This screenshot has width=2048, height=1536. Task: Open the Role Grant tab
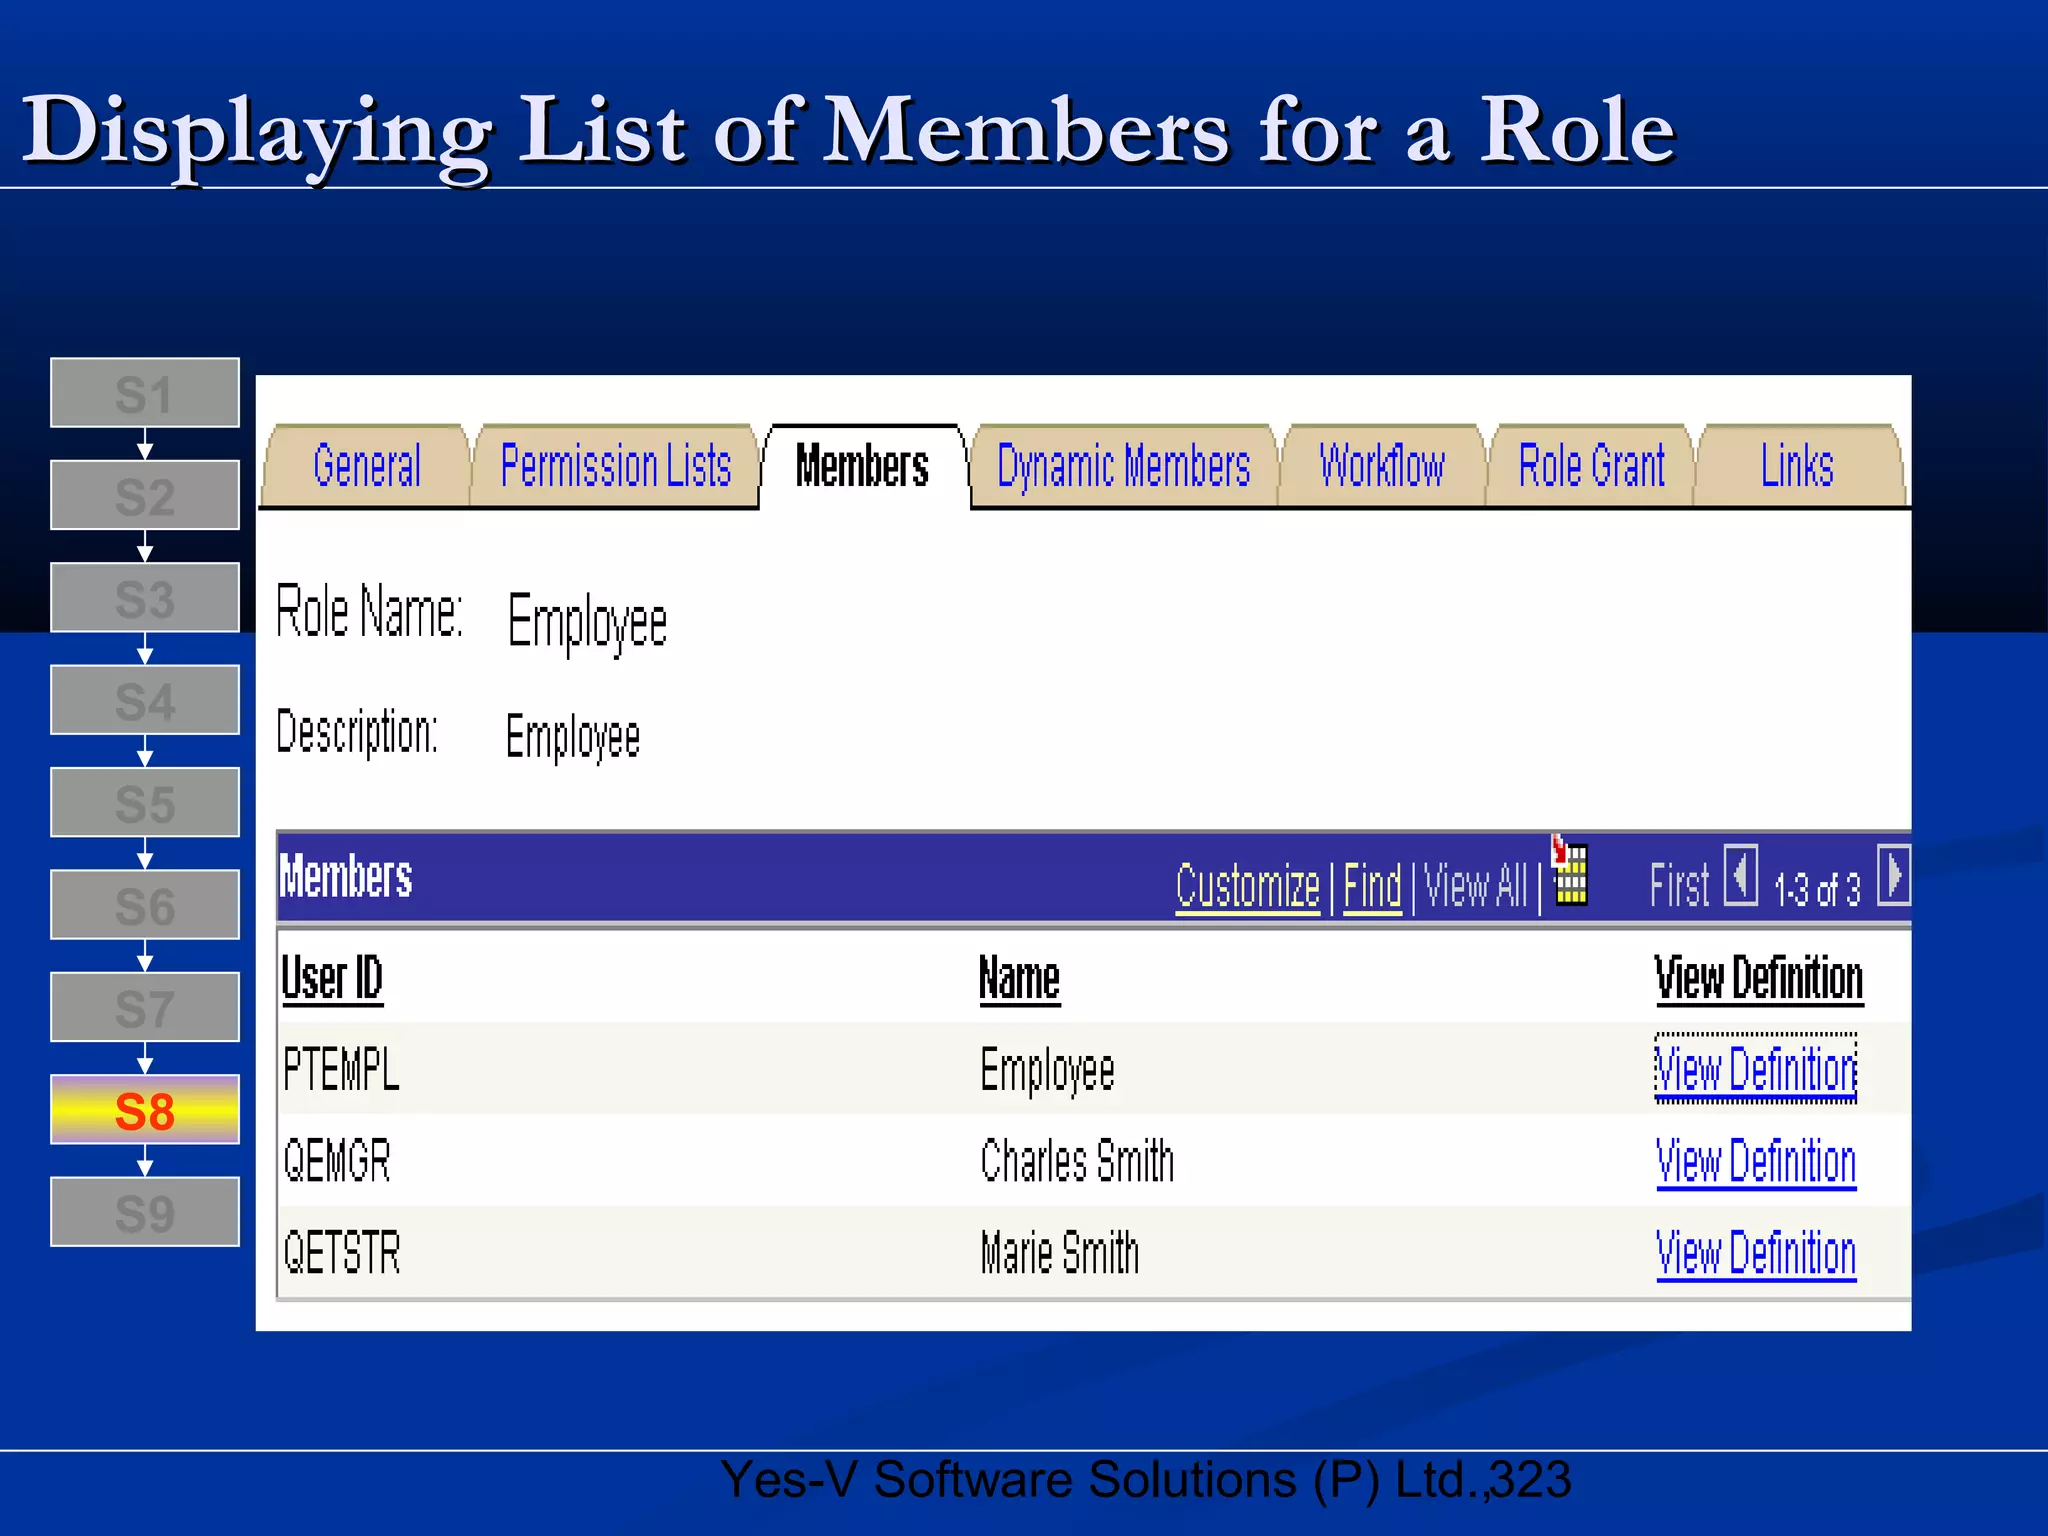[x=1591, y=466]
